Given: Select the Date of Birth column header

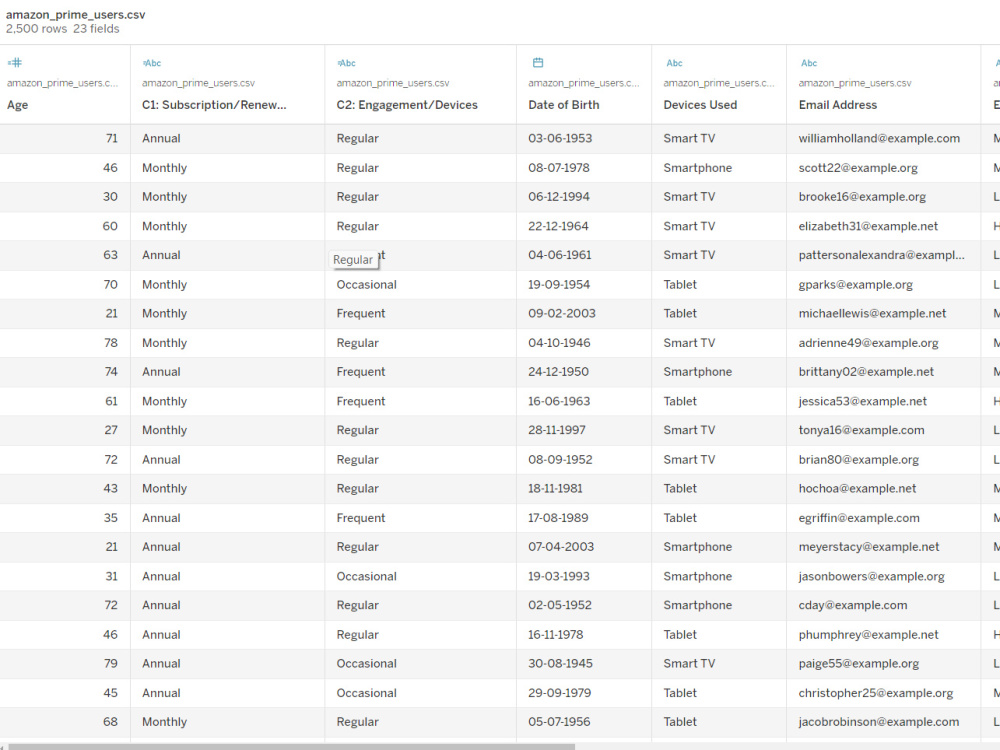Looking at the screenshot, I should coord(564,105).
